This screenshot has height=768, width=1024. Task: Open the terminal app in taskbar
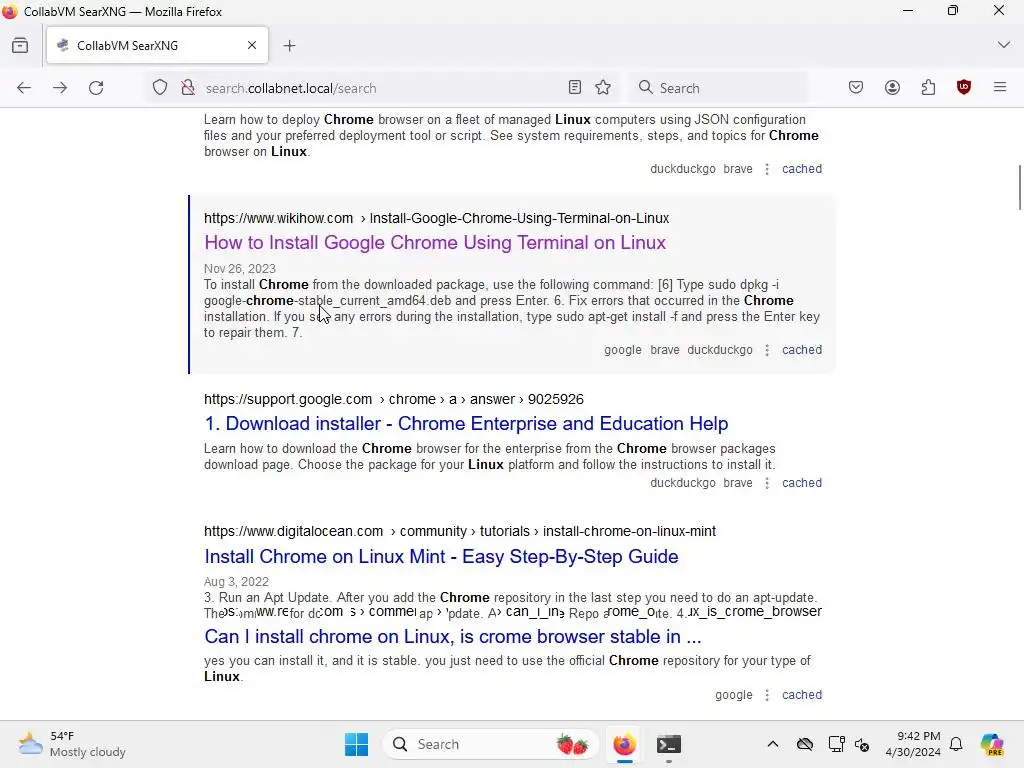[669, 744]
